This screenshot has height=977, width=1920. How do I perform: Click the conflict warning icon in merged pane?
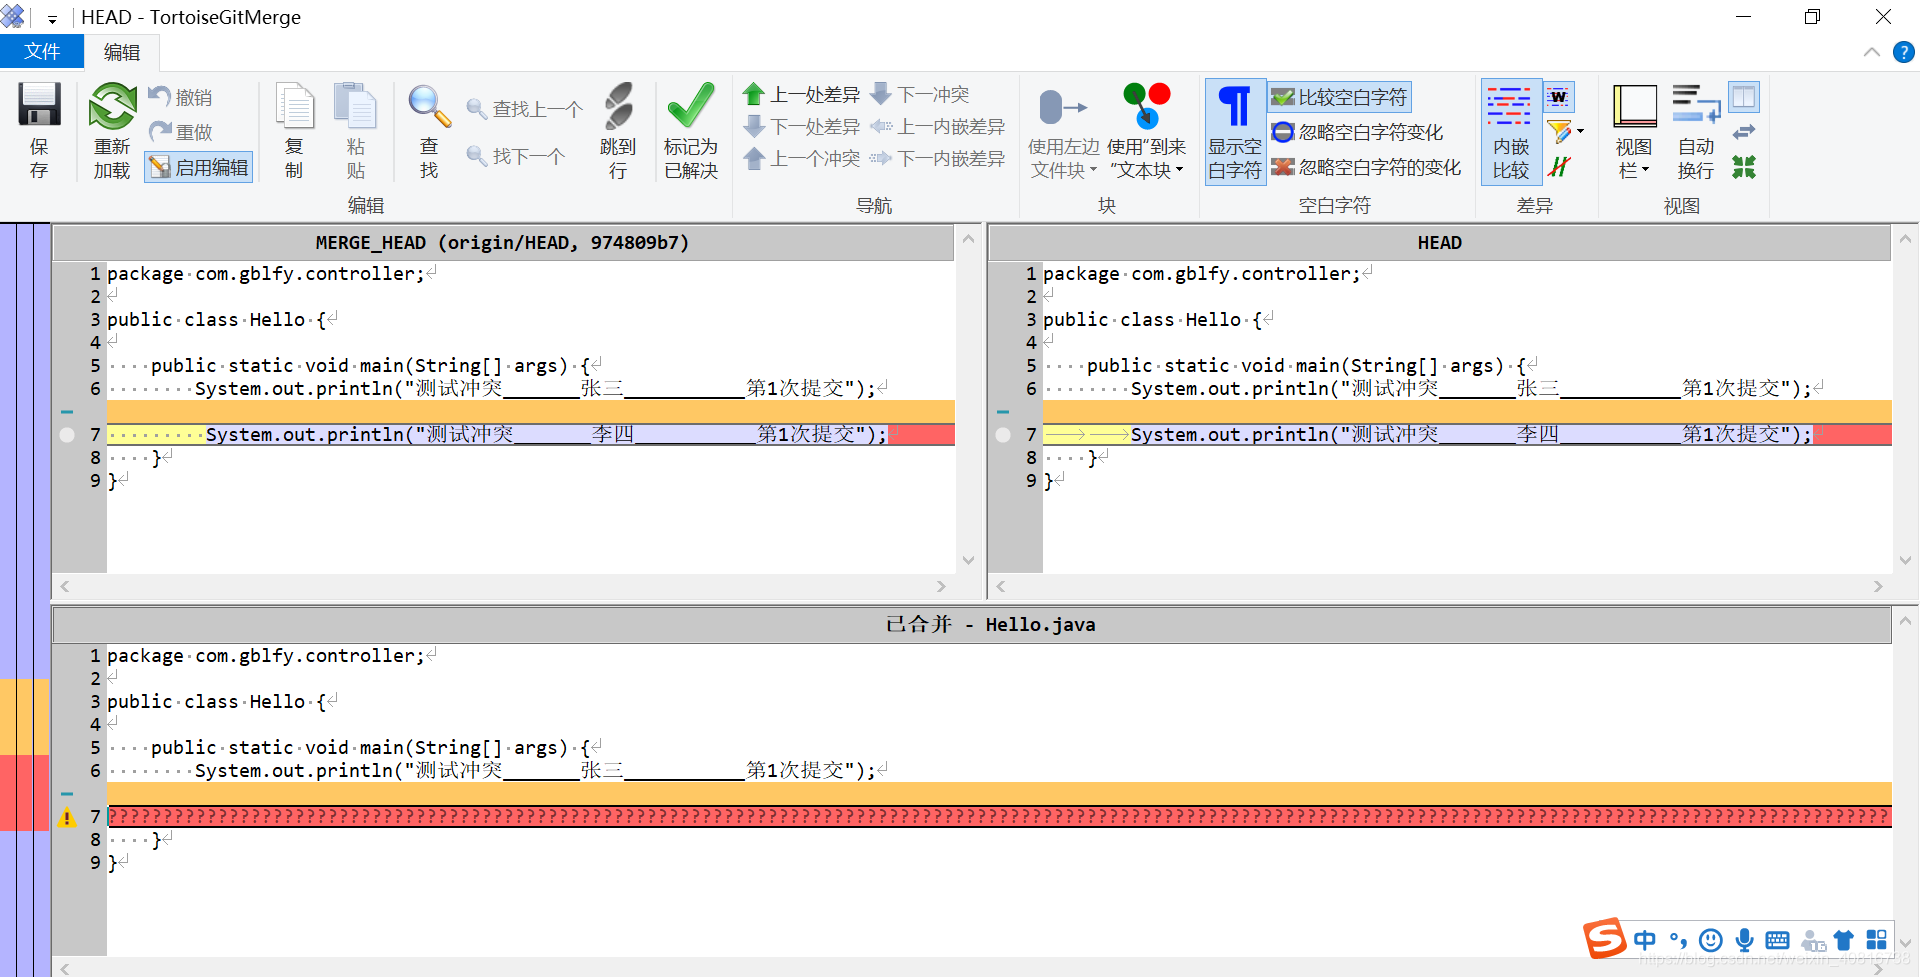pos(67,818)
